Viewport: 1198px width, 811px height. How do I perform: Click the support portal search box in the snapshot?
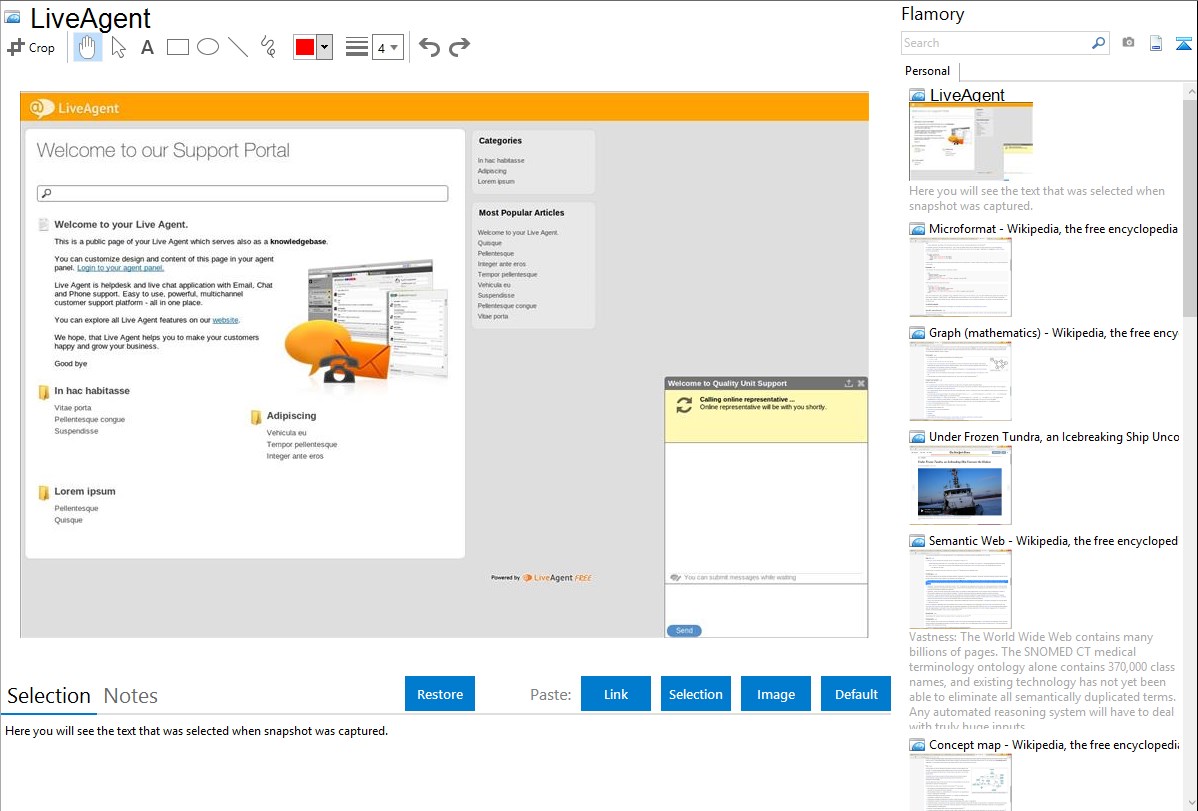tap(242, 193)
